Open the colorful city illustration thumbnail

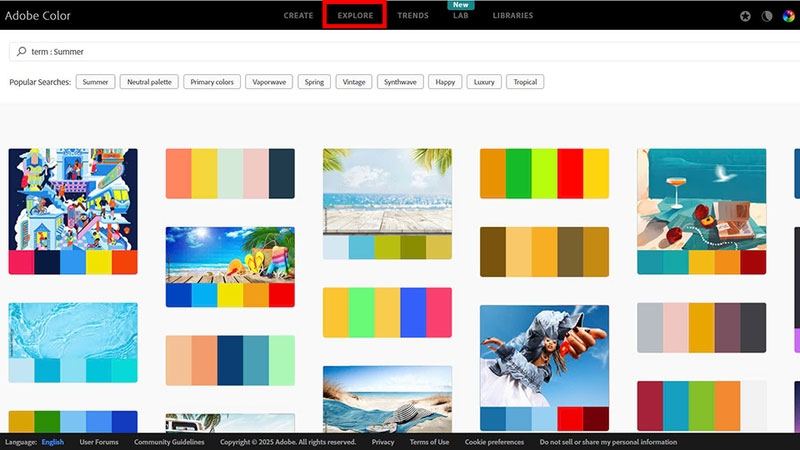73,199
